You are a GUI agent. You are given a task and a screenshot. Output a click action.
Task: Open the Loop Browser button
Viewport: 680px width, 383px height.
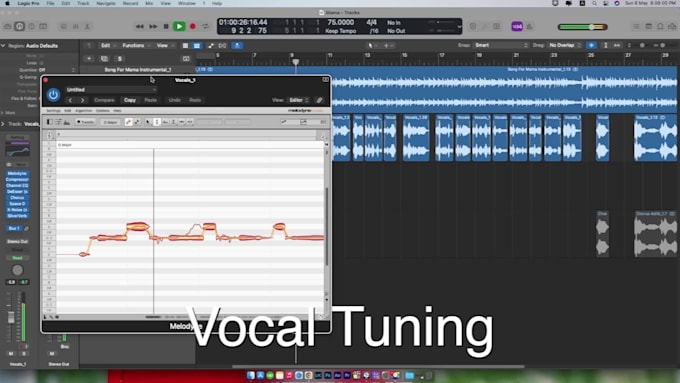click(x=660, y=26)
